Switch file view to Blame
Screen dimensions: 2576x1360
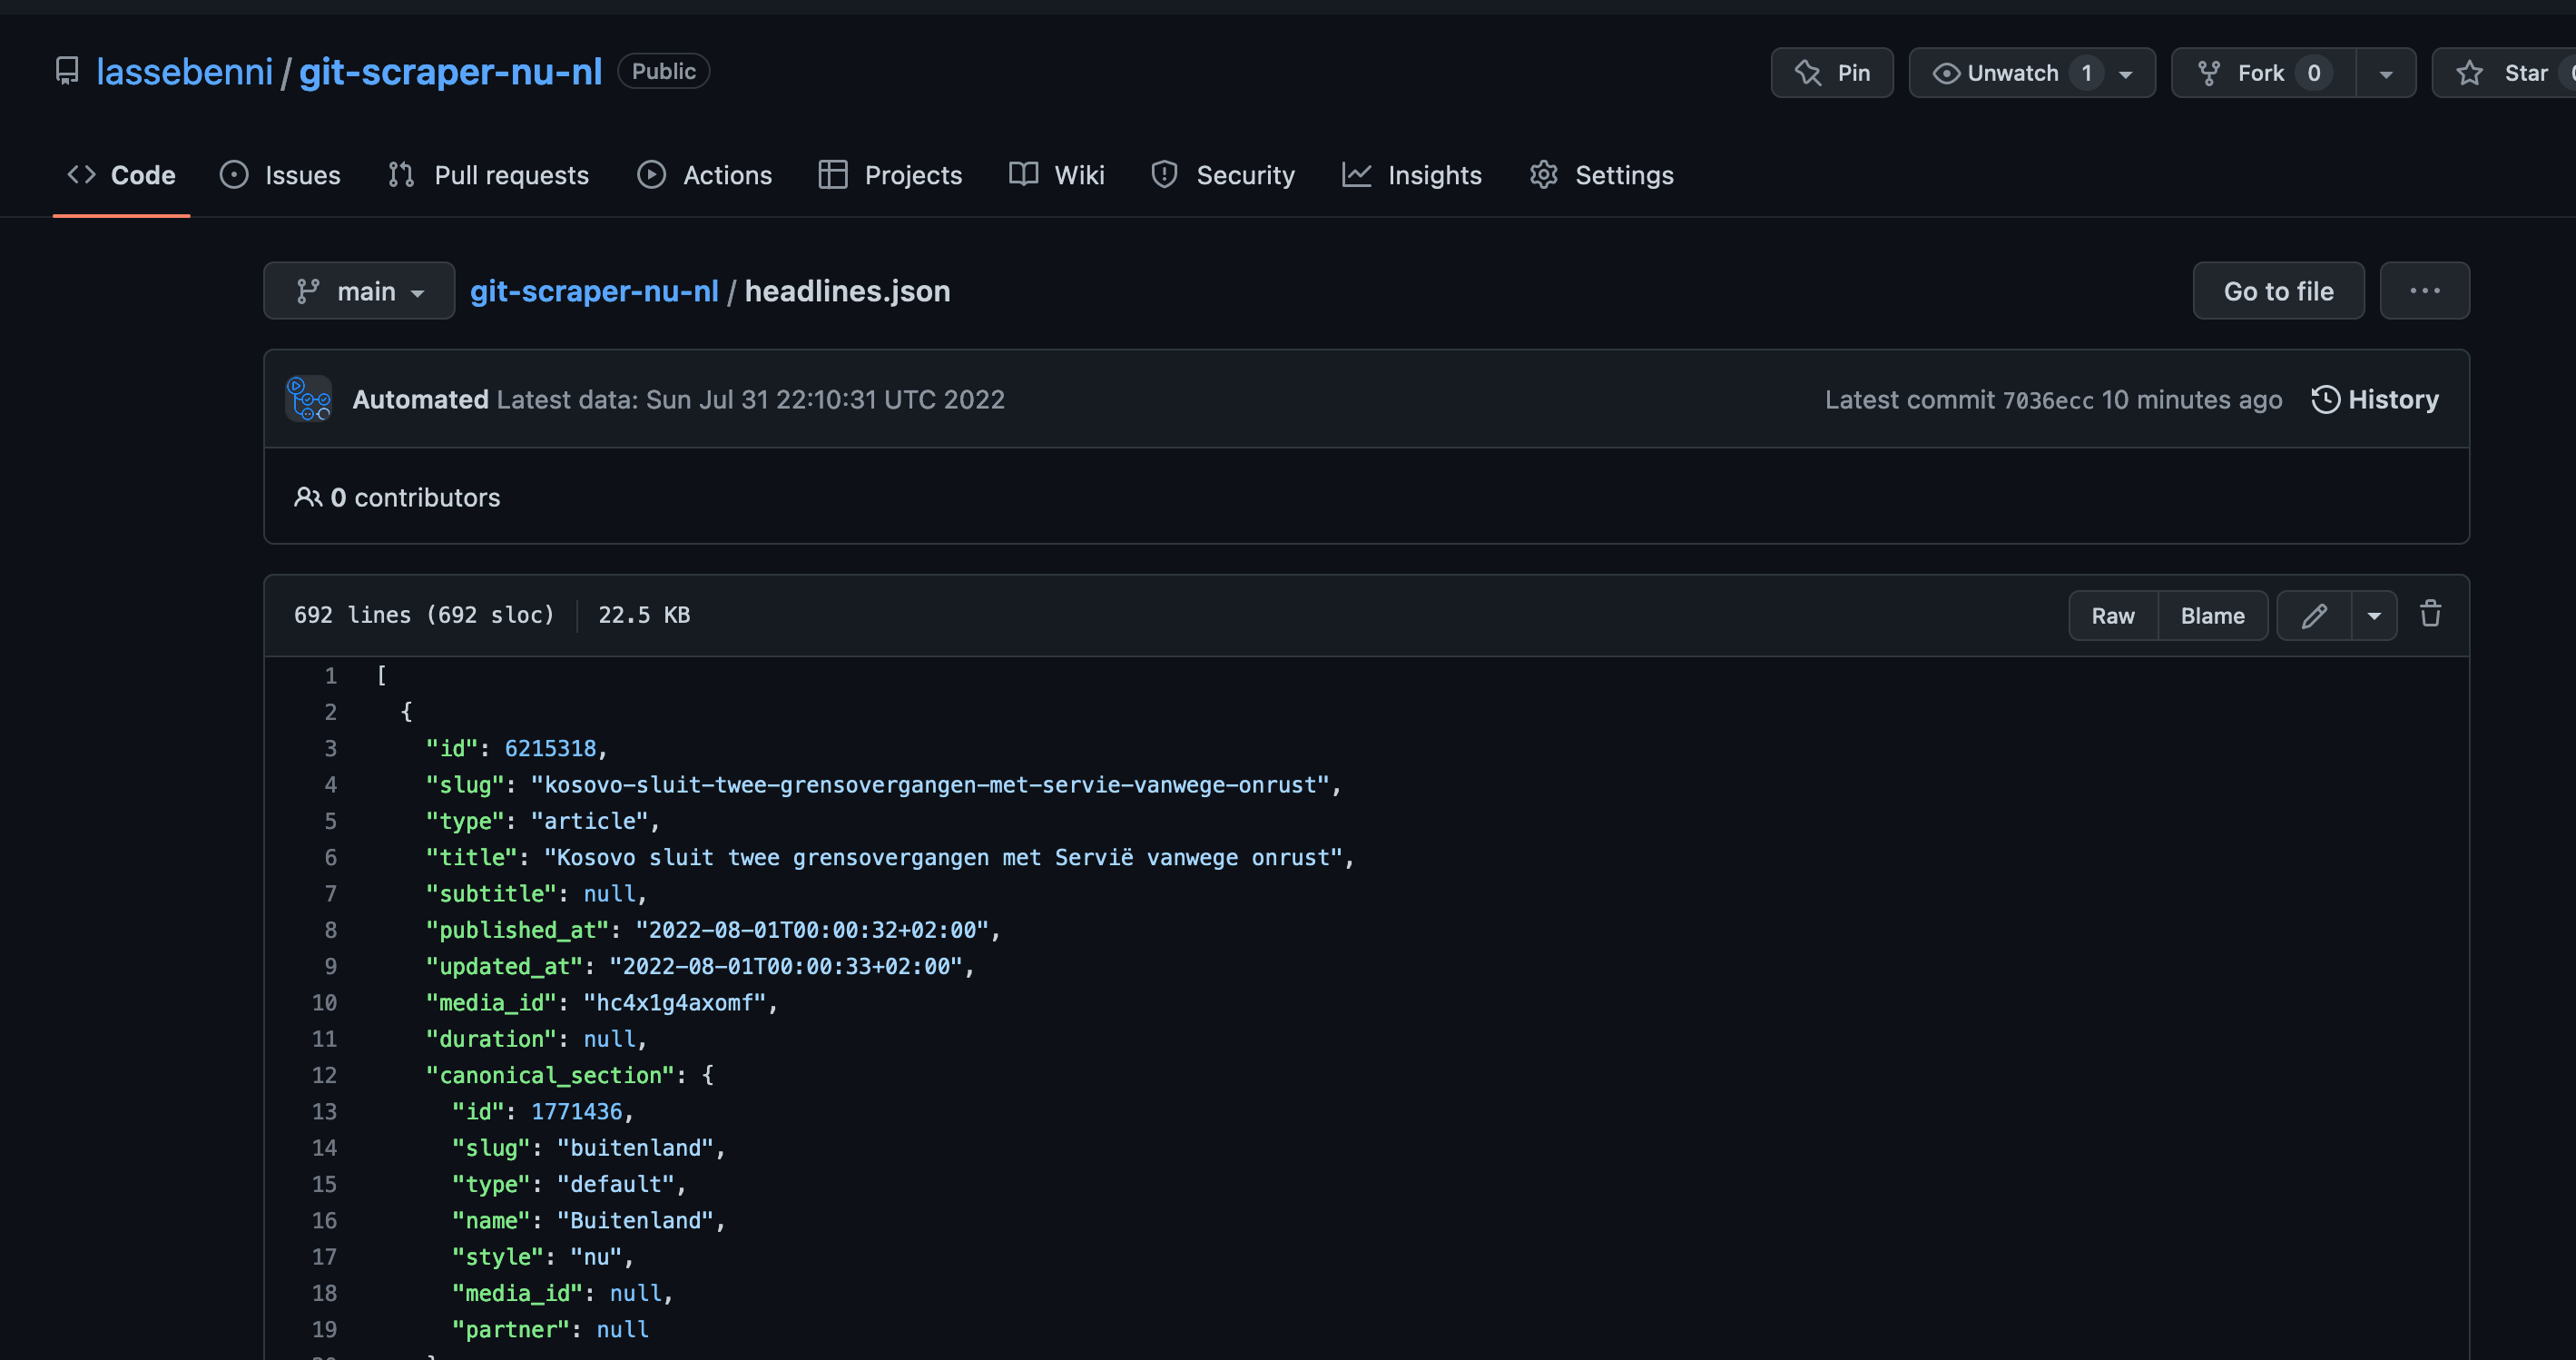click(x=2212, y=615)
